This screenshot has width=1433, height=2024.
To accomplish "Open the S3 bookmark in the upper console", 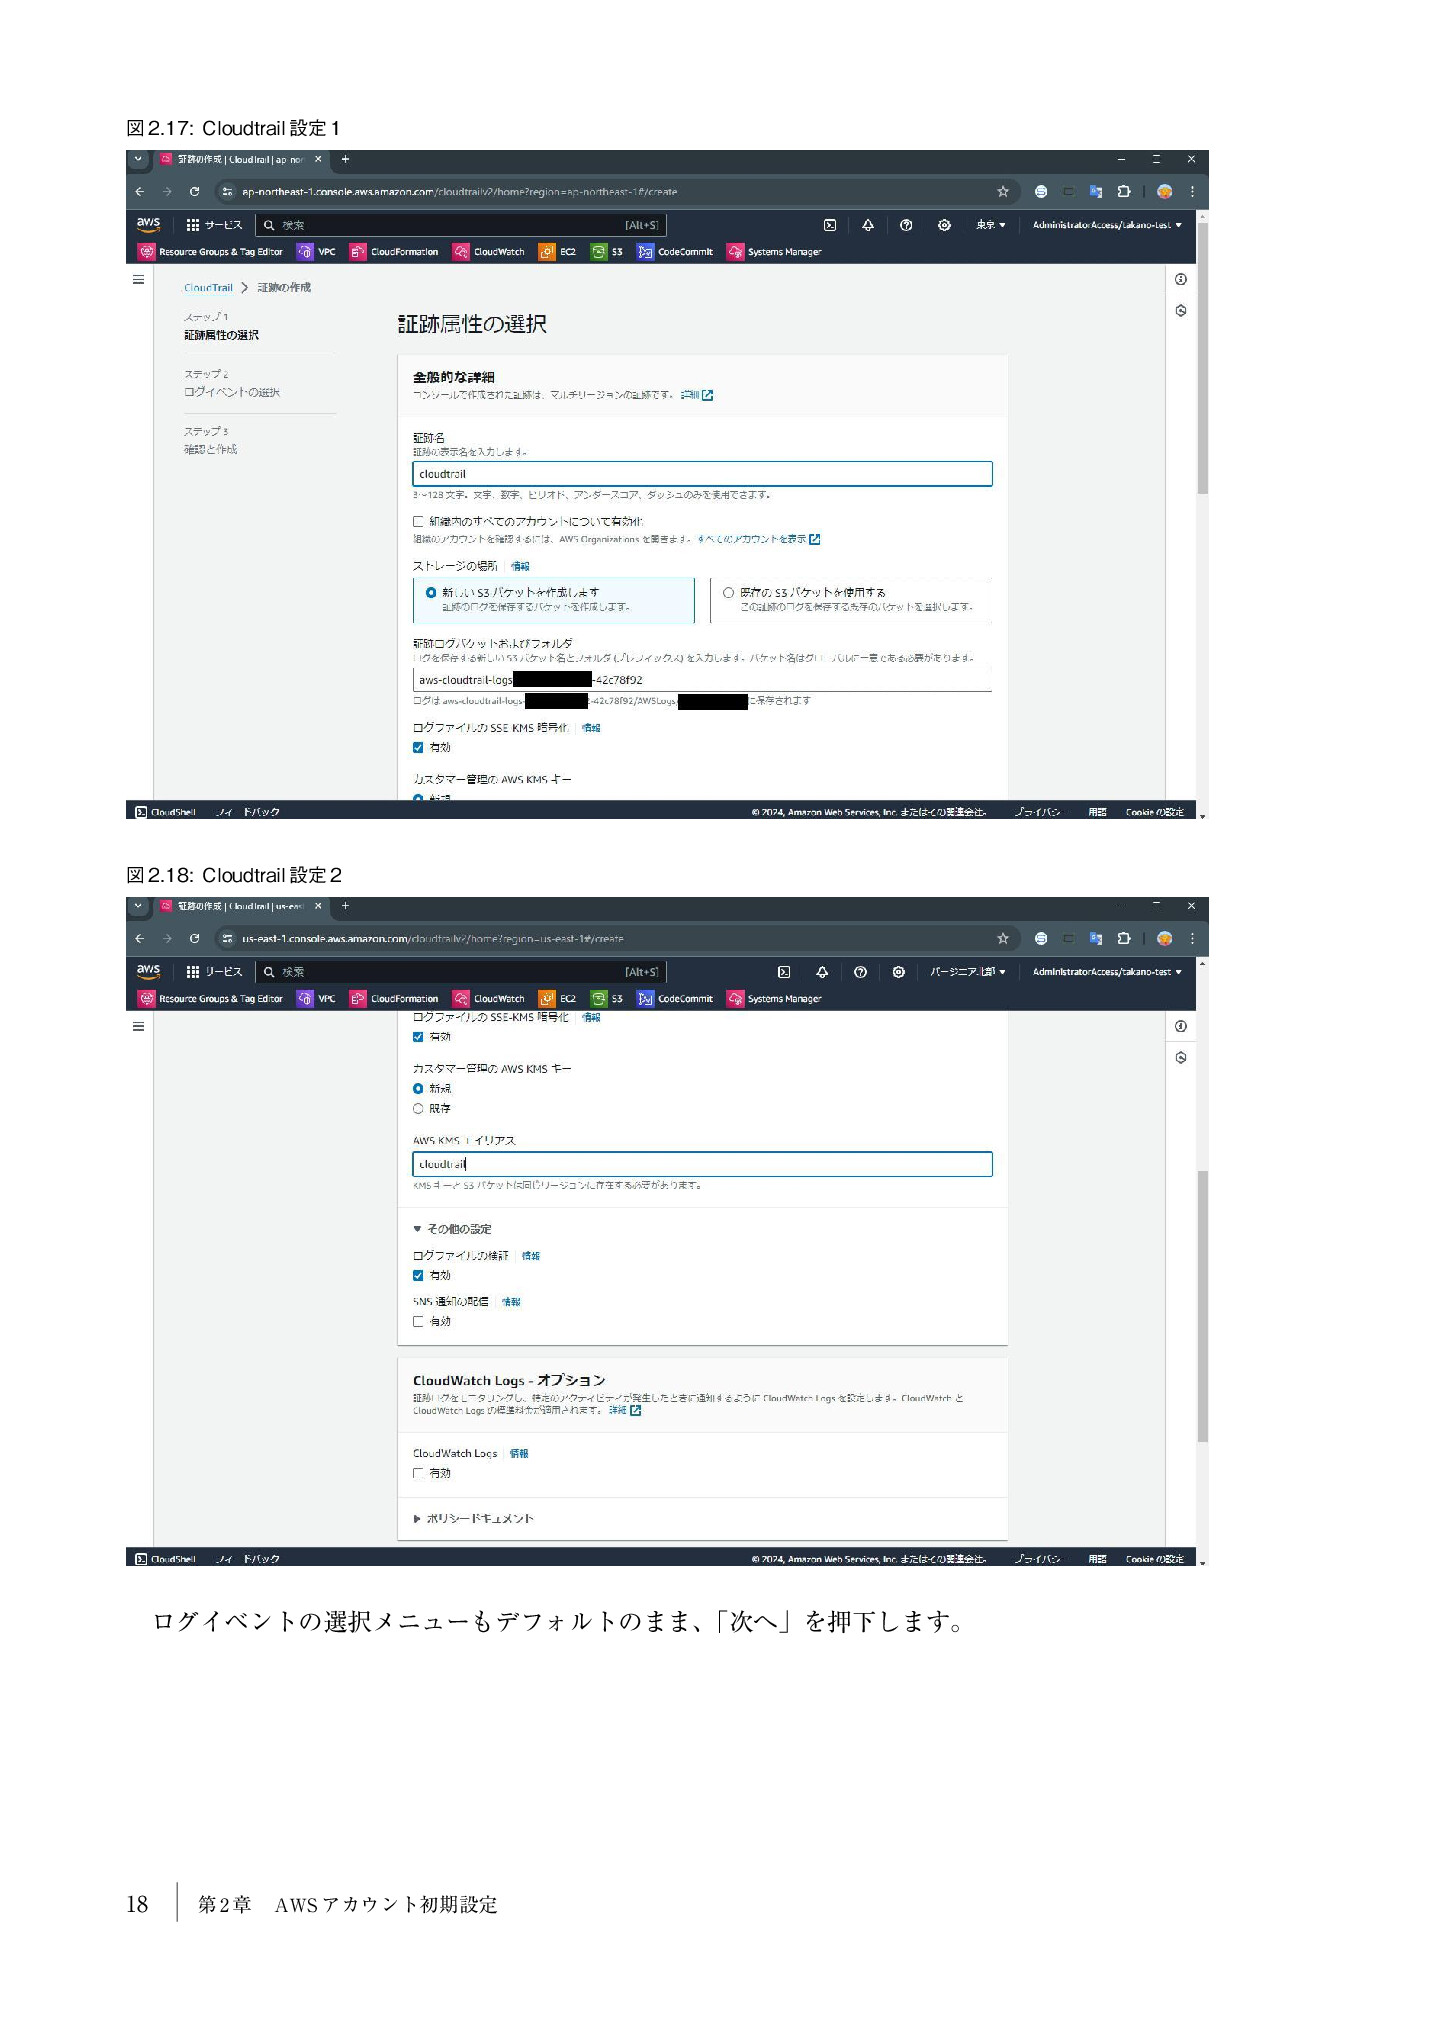I will pyautogui.click(x=607, y=252).
